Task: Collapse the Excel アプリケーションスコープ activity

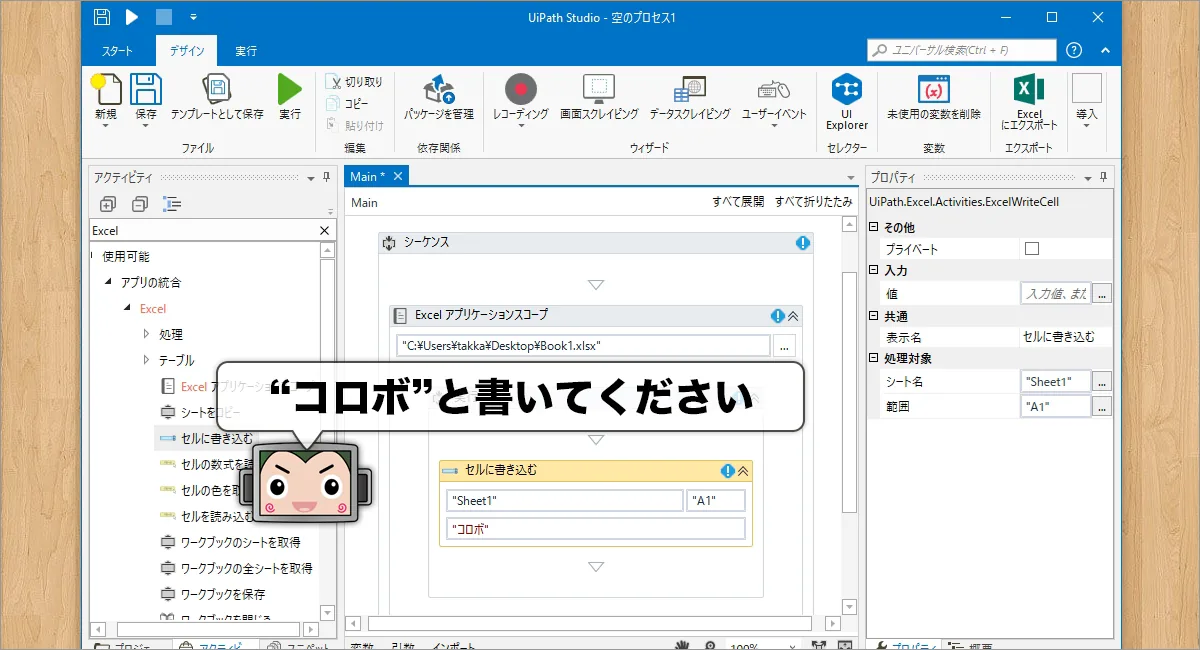Action: click(793, 316)
